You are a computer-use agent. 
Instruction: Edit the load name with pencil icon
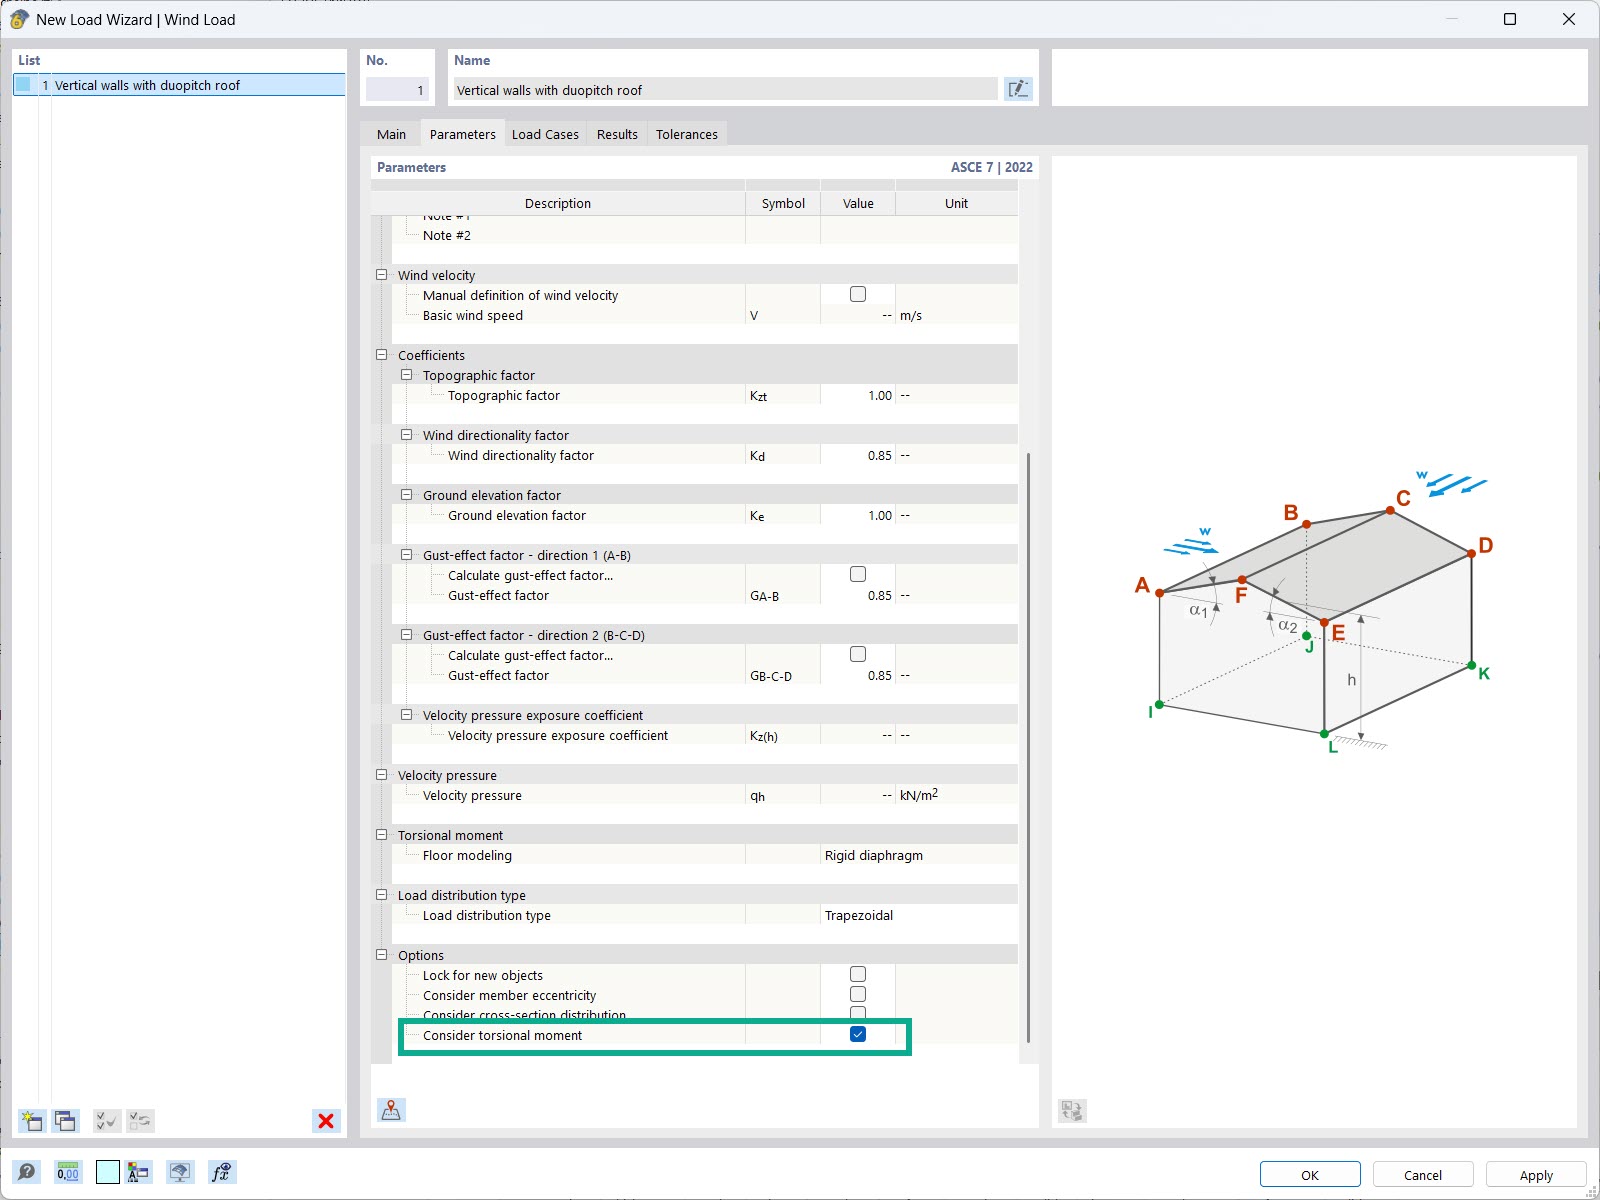pos(1018,89)
